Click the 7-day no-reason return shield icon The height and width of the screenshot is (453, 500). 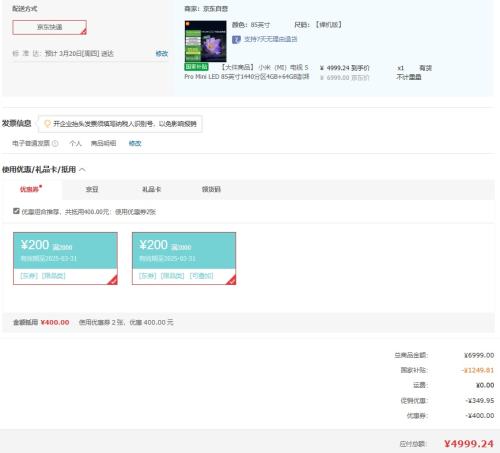pyautogui.click(x=236, y=40)
